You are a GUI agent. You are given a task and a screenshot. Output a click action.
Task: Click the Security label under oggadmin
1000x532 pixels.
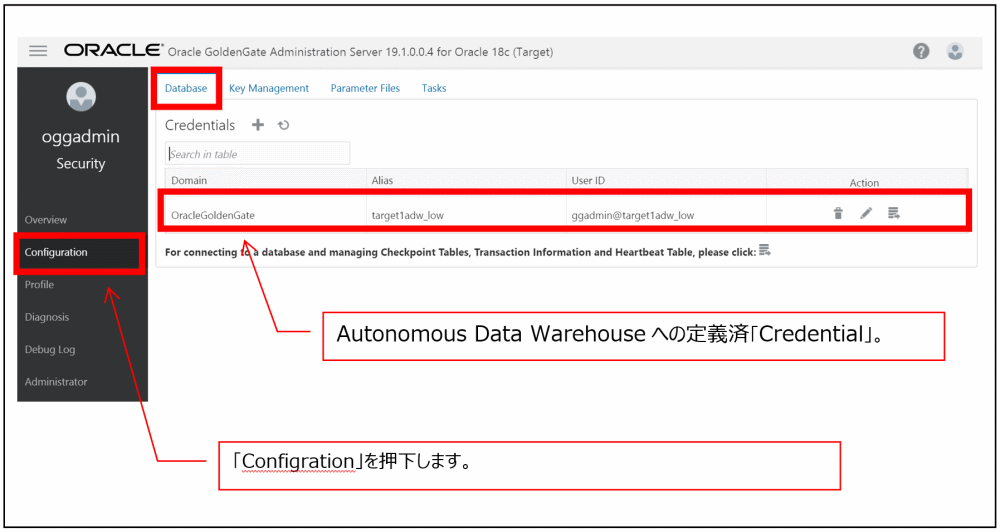click(80, 163)
